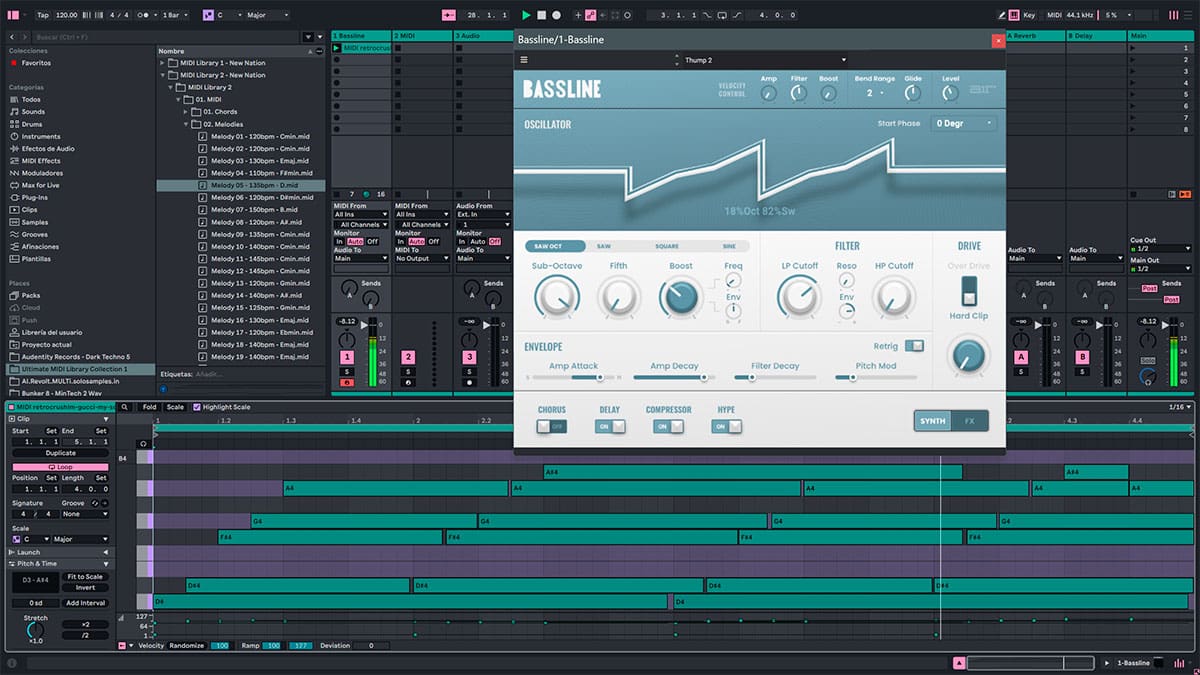The width and height of the screenshot is (1200, 675).
Task: Click the Filter Decay slider
Action: pyautogui.click(x=775, y=377)
